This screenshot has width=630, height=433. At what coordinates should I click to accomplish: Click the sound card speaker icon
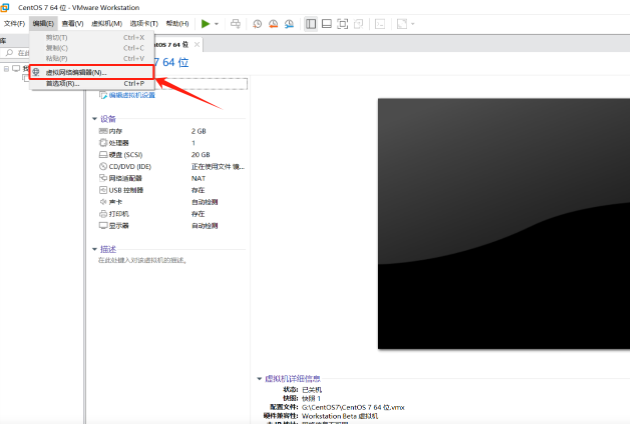(103, 202)
